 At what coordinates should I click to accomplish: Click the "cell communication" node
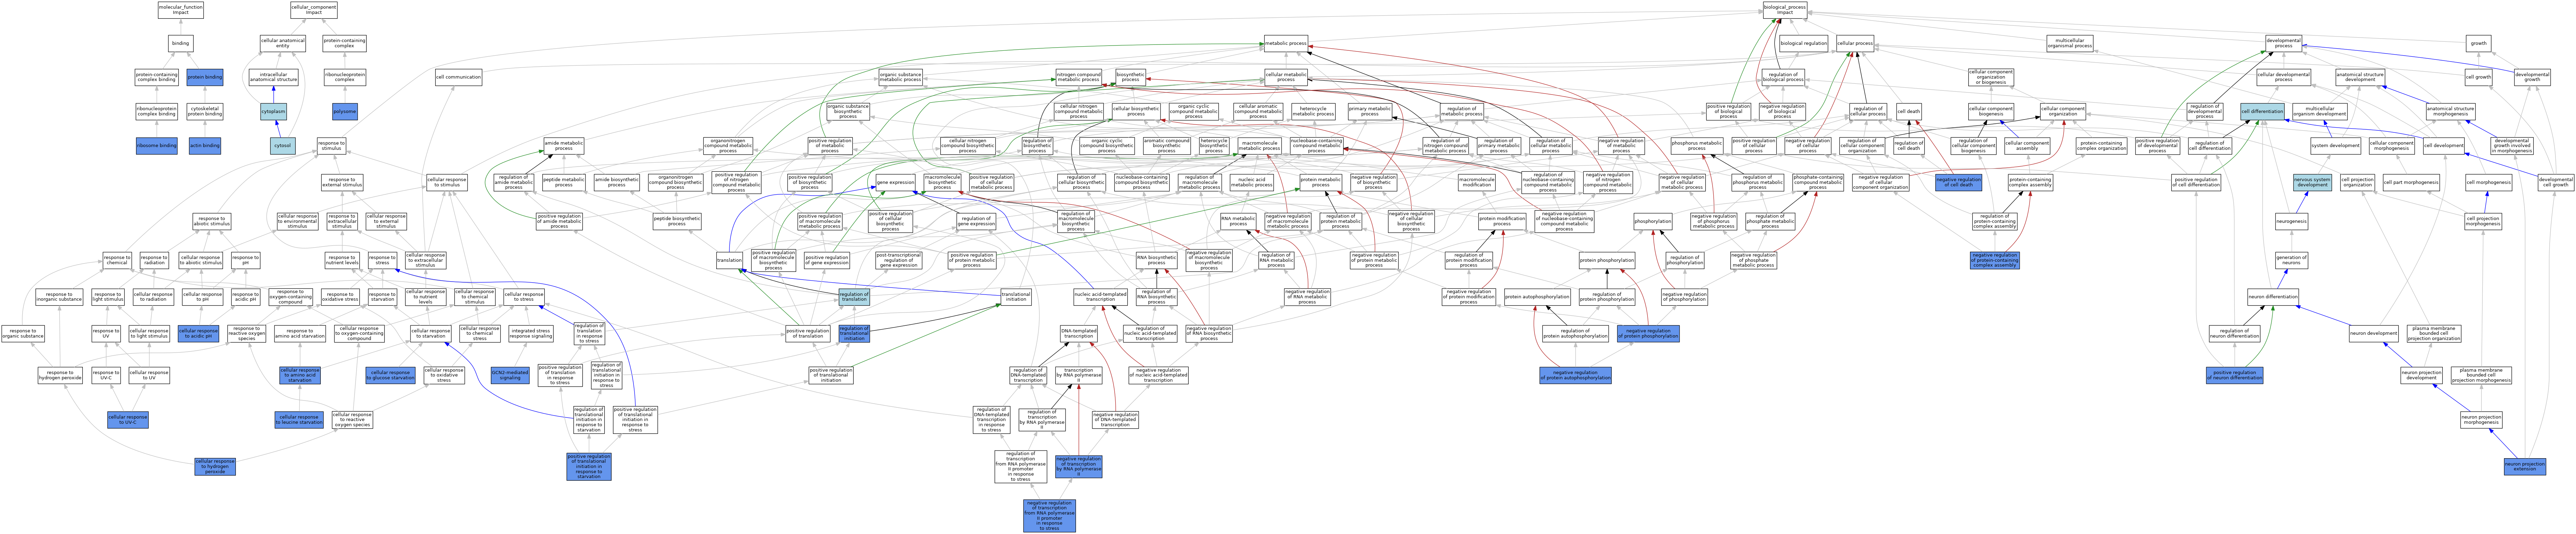(458, 77)
